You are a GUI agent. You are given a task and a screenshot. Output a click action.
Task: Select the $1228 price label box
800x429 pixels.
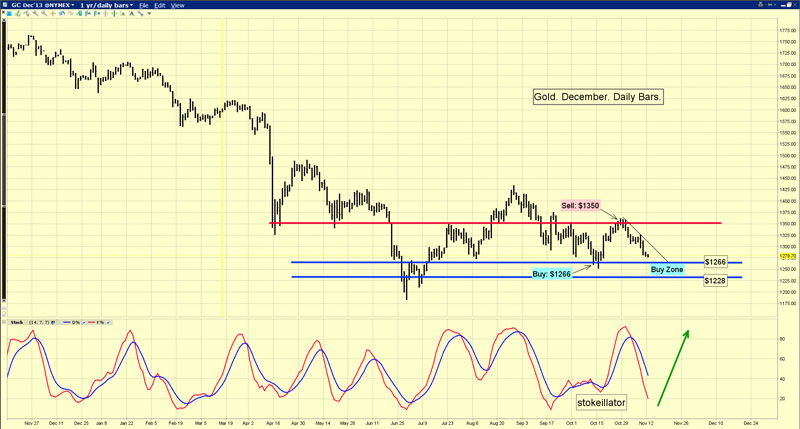tap(715, 281)
